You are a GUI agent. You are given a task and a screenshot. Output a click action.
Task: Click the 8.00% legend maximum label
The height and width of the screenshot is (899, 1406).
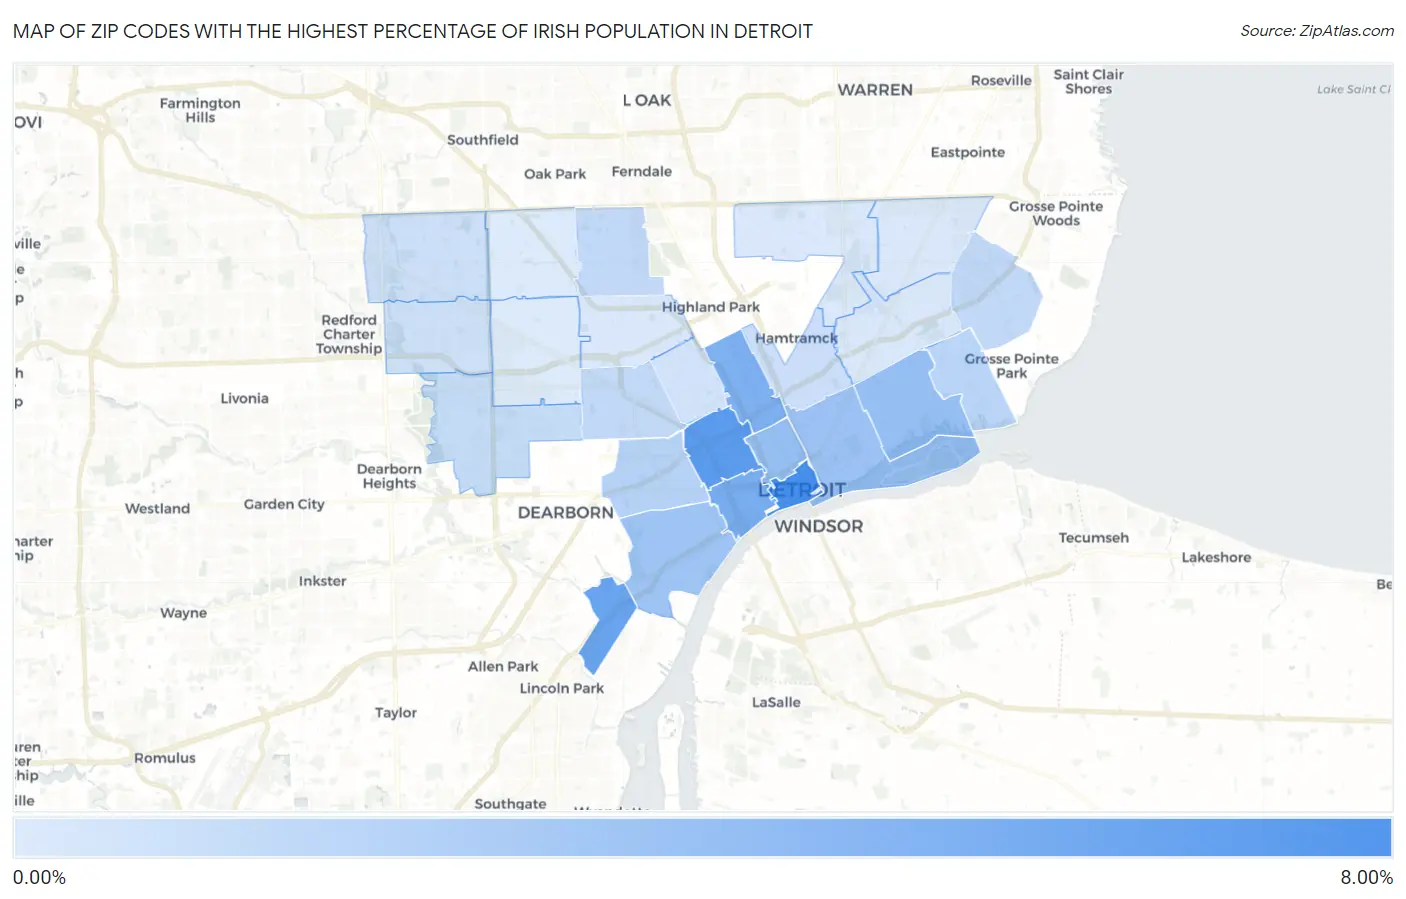pos(1366,878)
